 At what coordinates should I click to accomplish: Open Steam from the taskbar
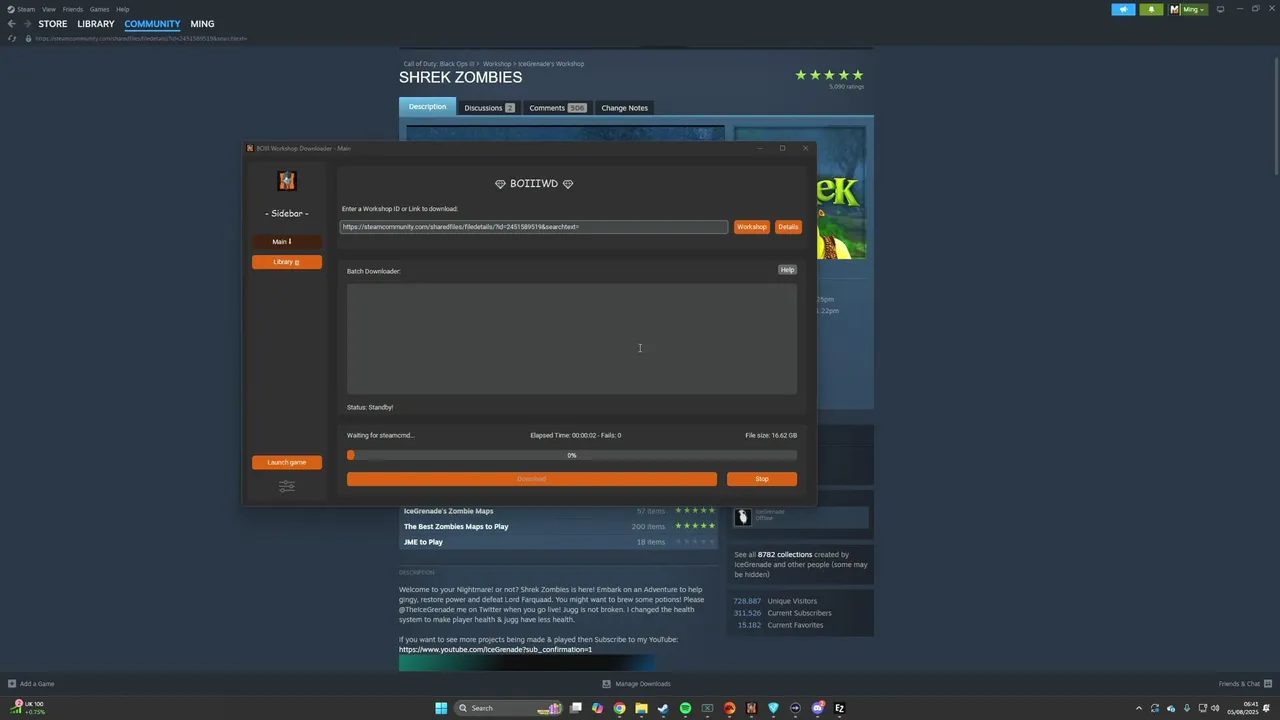tap(663, 708)
